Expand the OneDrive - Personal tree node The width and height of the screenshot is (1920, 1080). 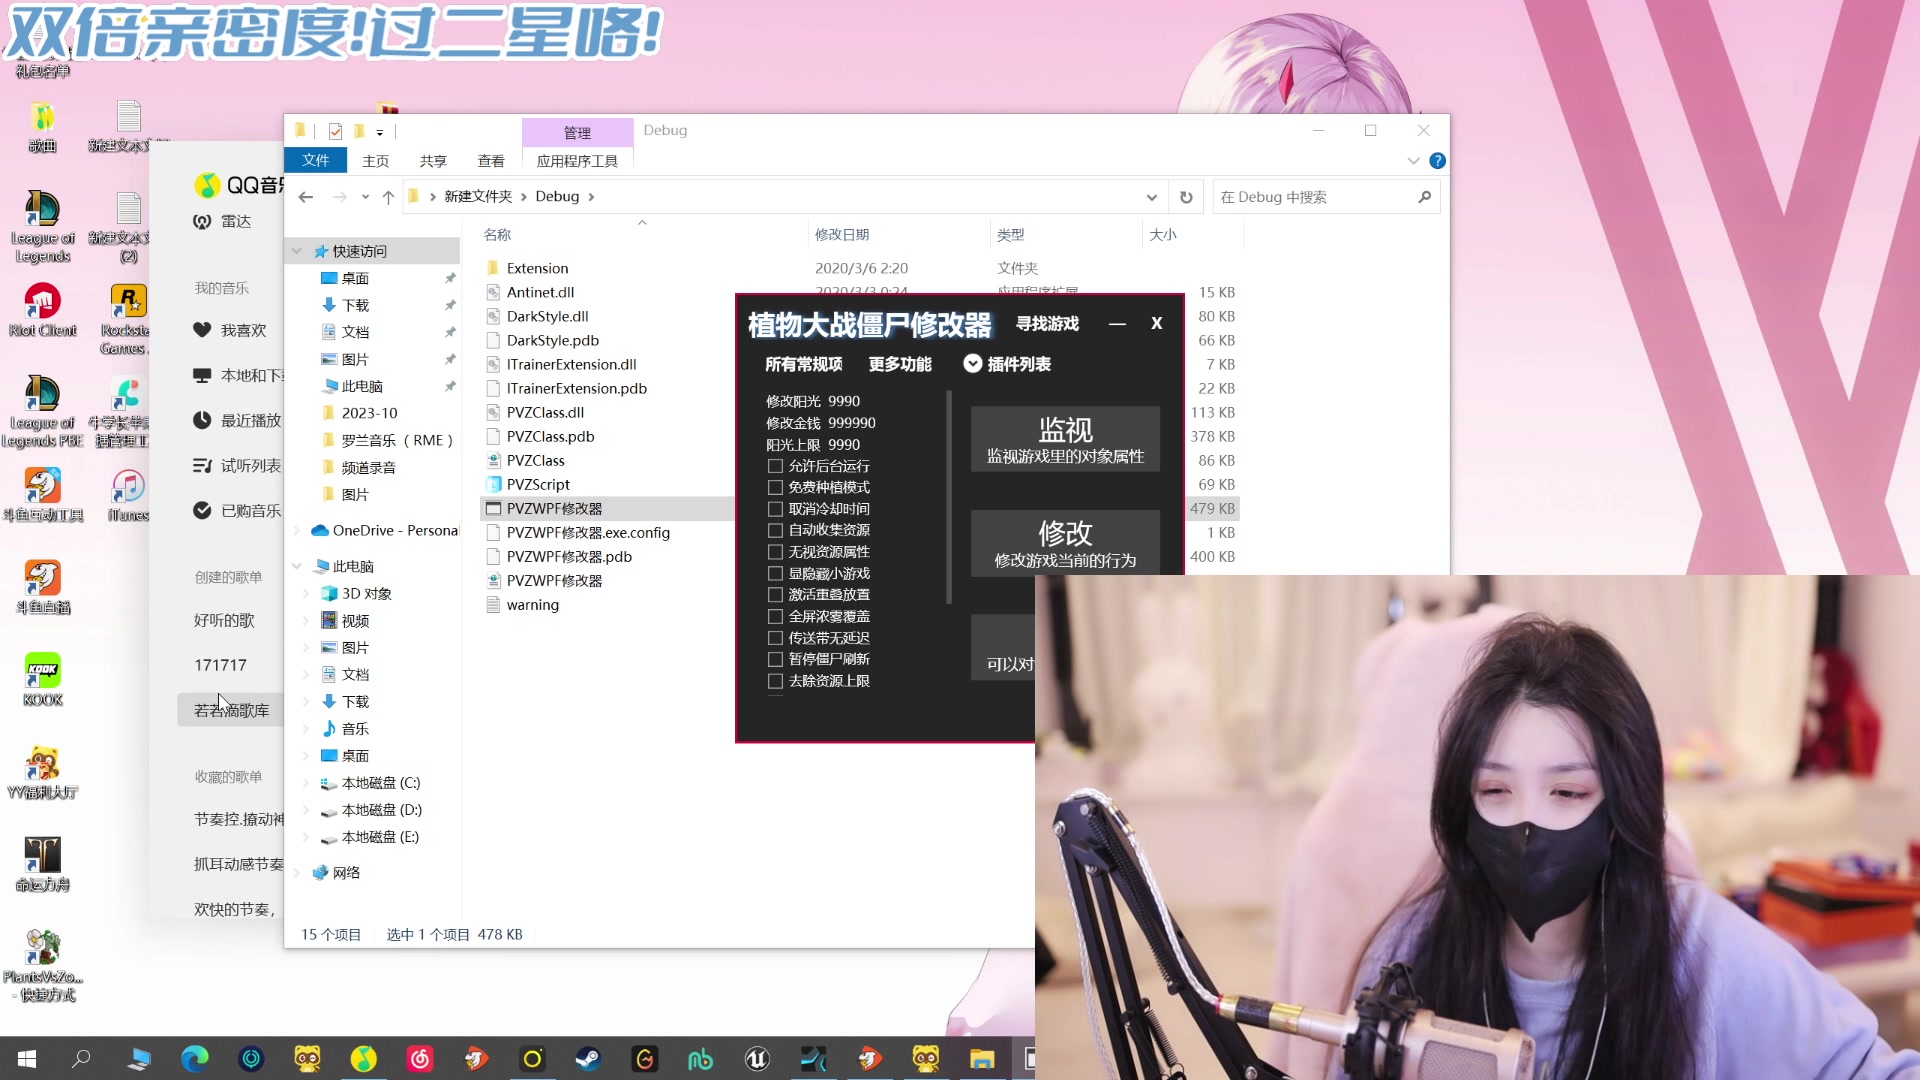point(297,531)
